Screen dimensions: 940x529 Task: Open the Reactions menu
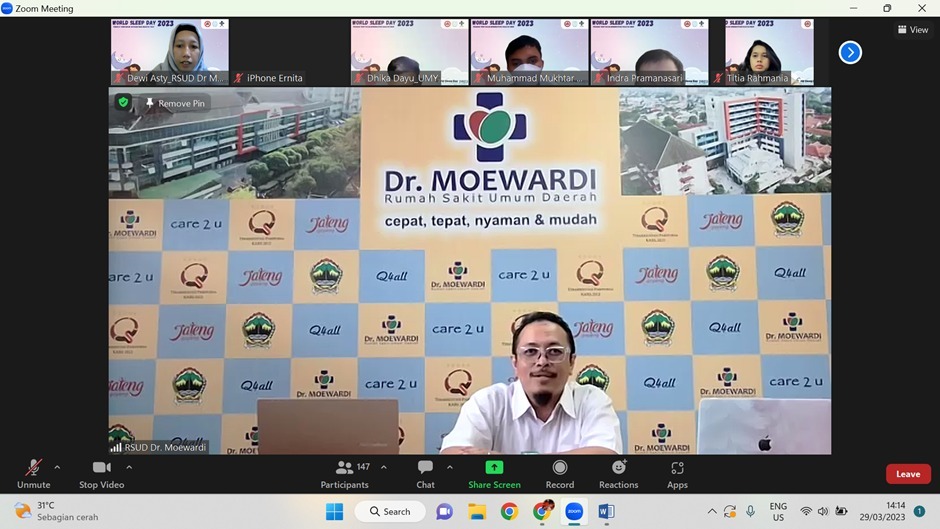[x=618, y=473]
